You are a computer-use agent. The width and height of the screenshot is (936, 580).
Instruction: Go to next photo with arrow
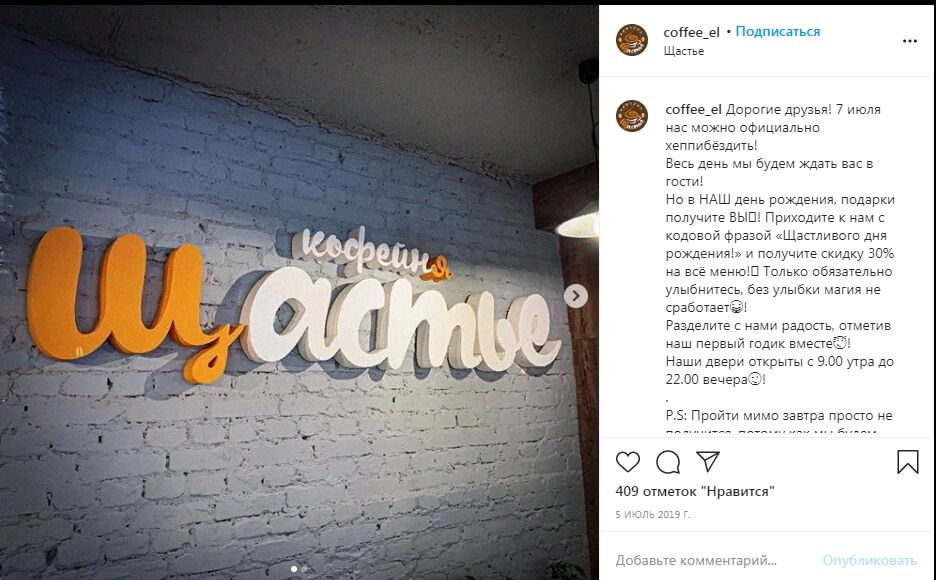[x=576, y=295]
